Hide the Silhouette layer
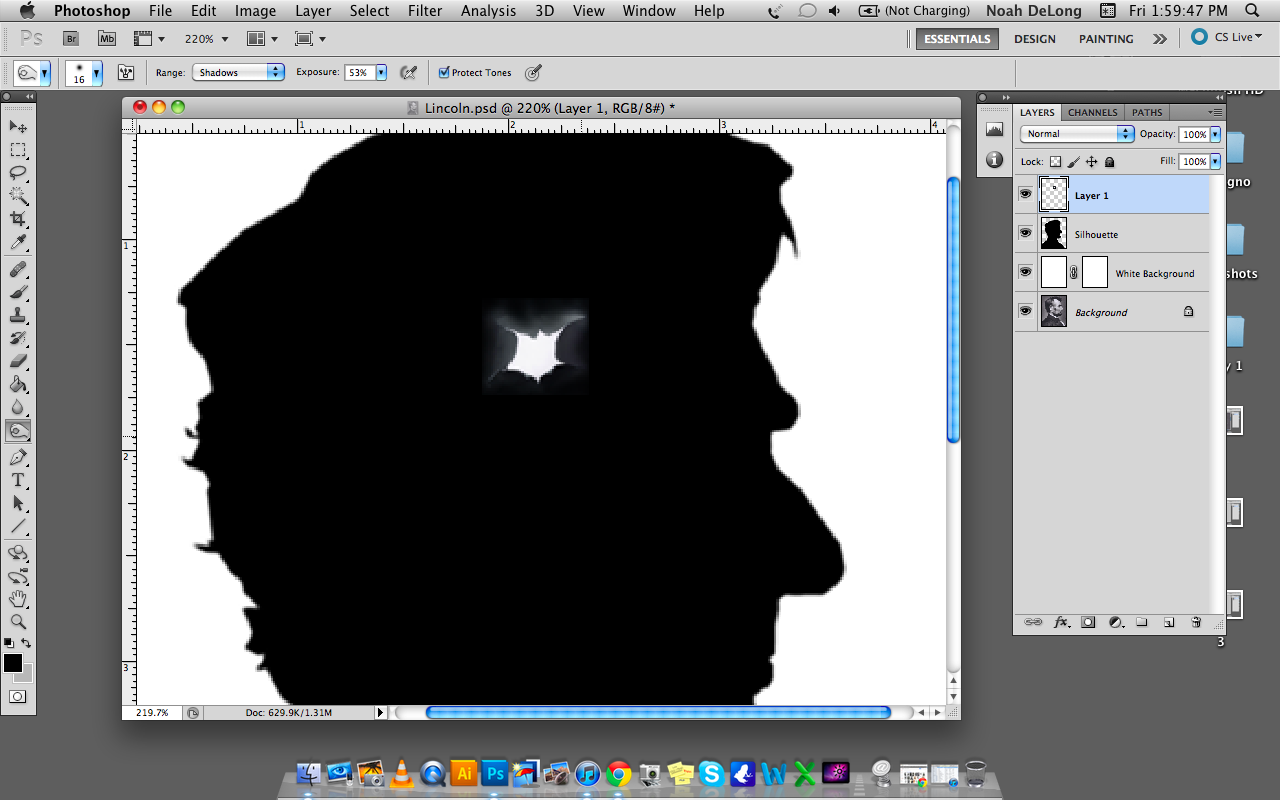The width and height of the screenshot is (1280, 800). coord(1025,233)
